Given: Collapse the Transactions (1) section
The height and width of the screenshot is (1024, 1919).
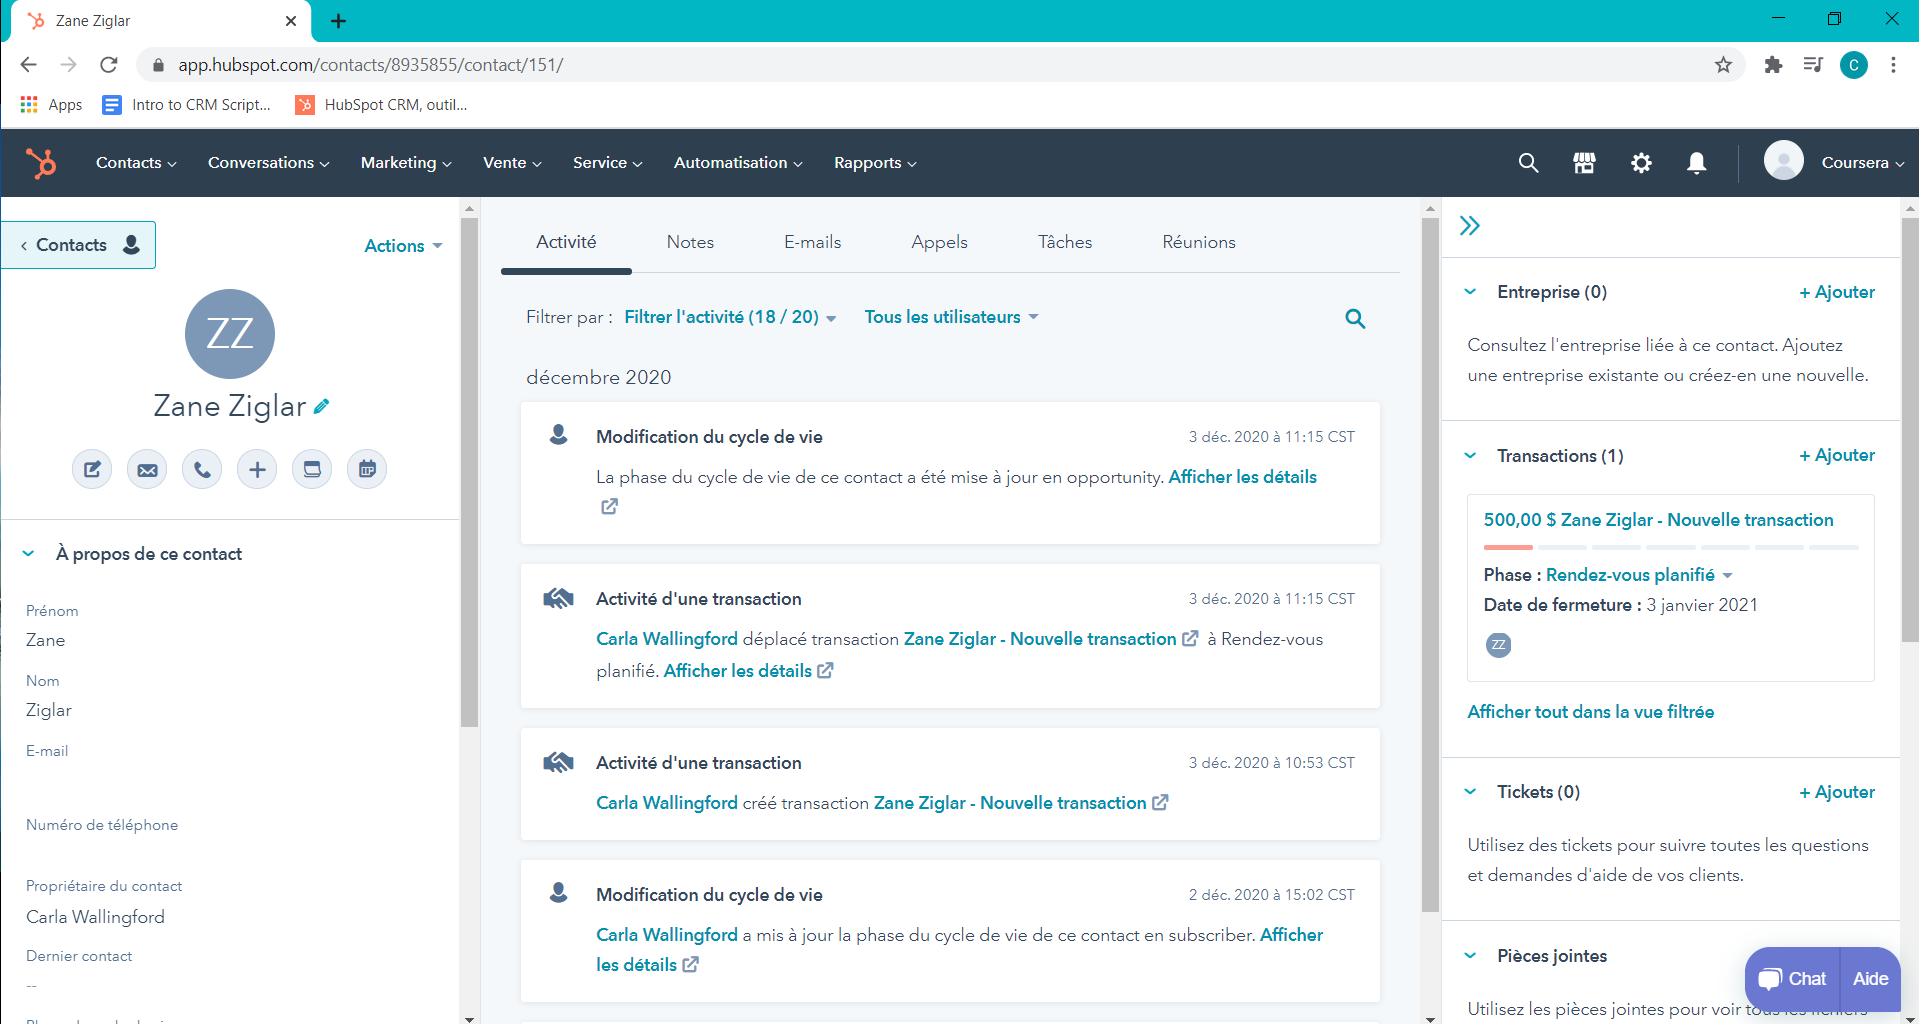Looking at the screenshot, I should pos(1470,456).
